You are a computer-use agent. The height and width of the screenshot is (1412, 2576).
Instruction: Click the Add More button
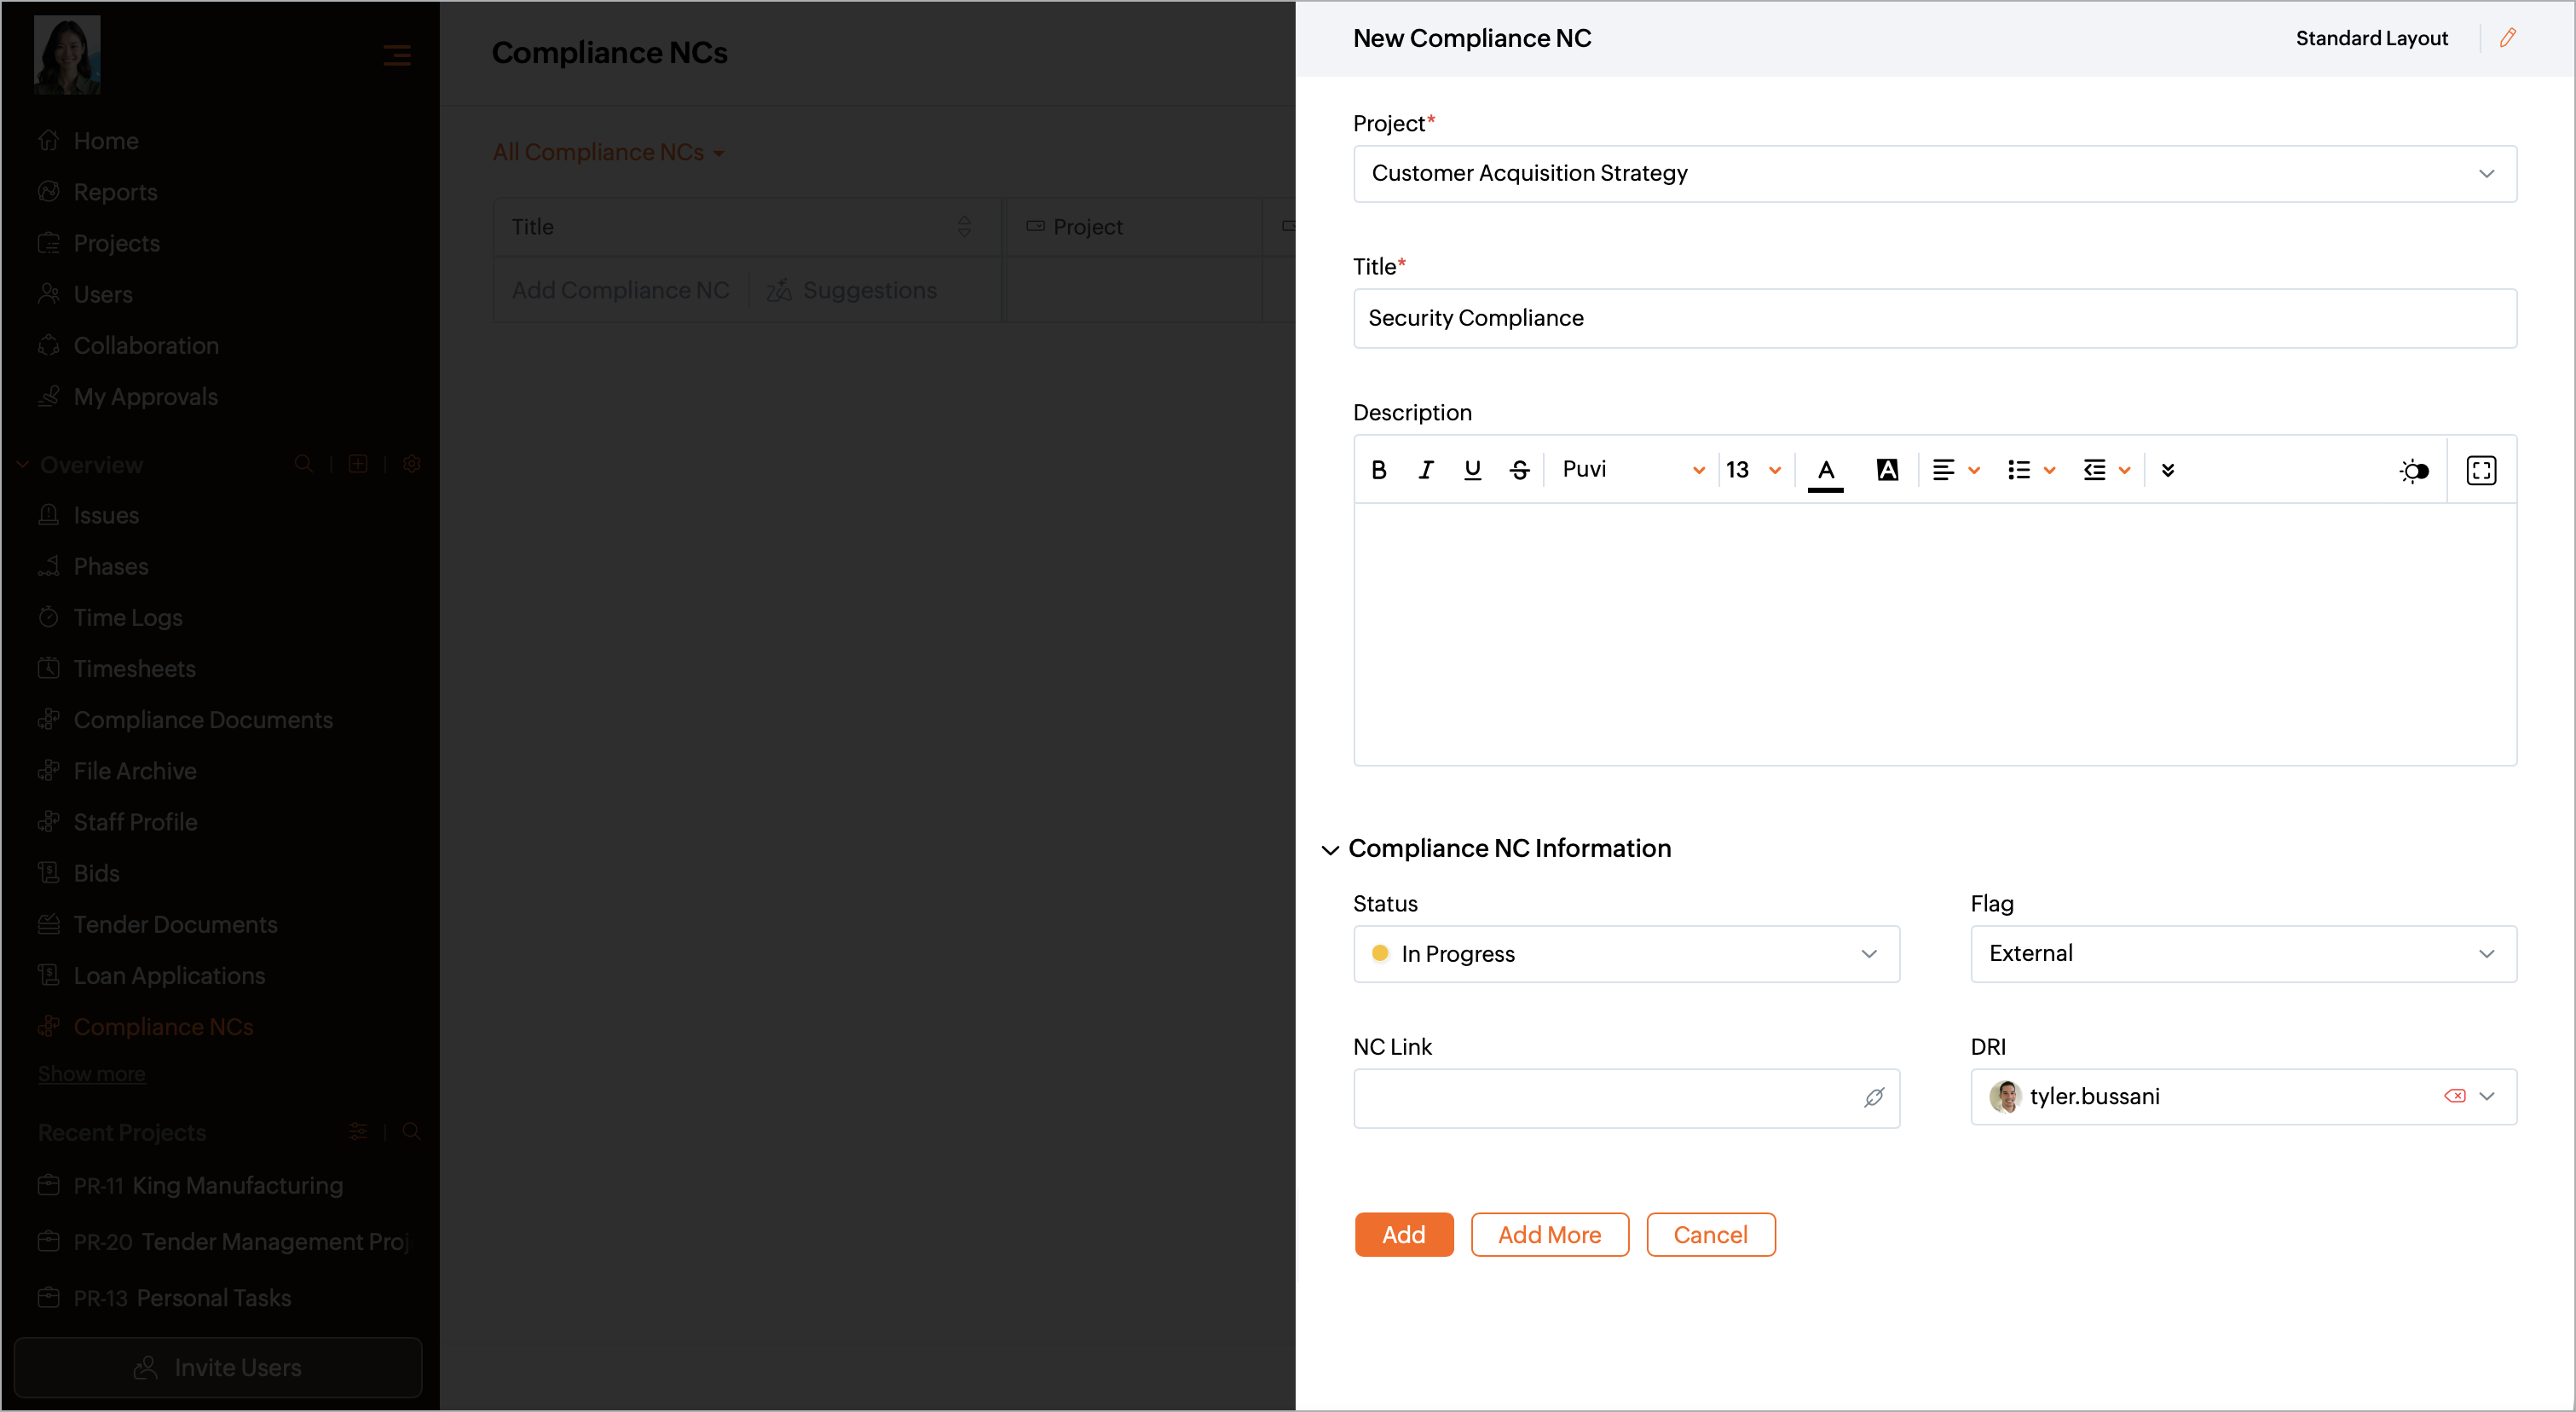pos(1549,1235)
